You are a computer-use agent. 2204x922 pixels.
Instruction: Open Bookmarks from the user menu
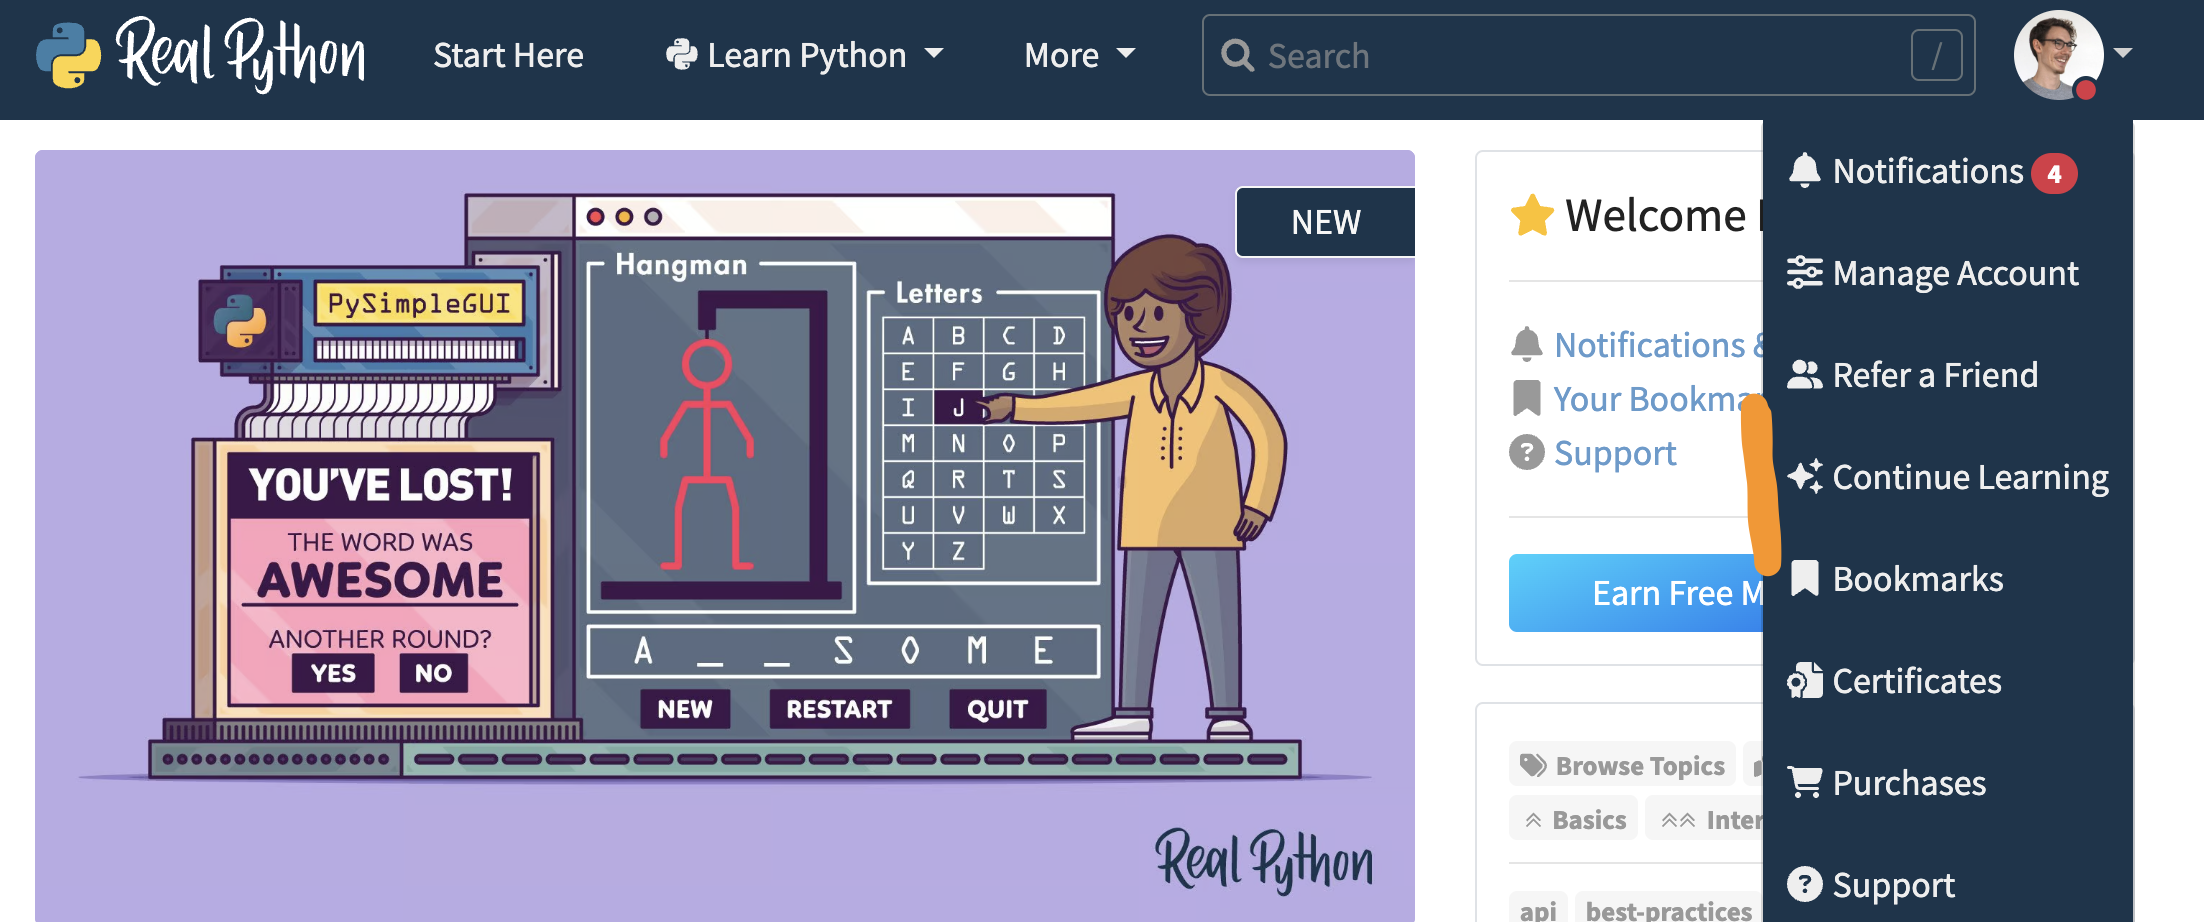tap(1917, 579)
